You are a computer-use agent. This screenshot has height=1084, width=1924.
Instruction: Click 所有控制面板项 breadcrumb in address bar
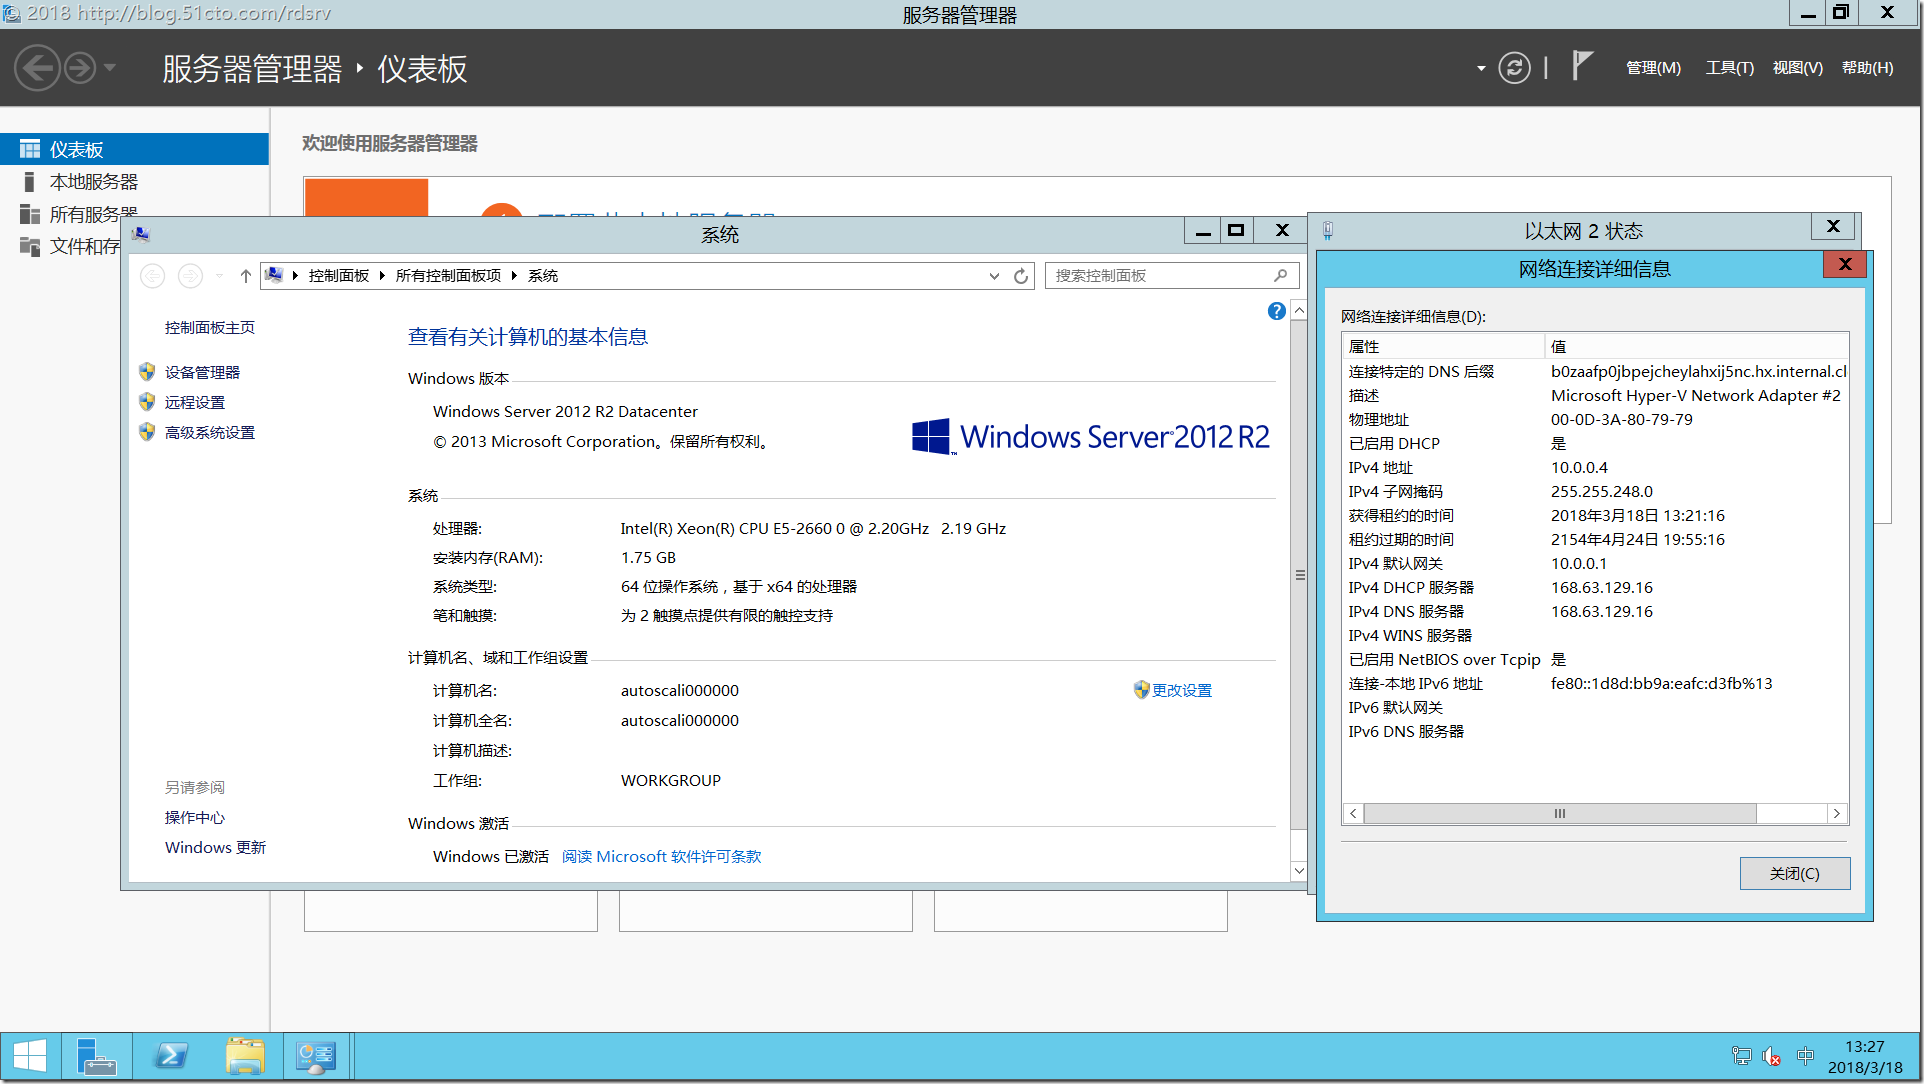tap(448, 276)
